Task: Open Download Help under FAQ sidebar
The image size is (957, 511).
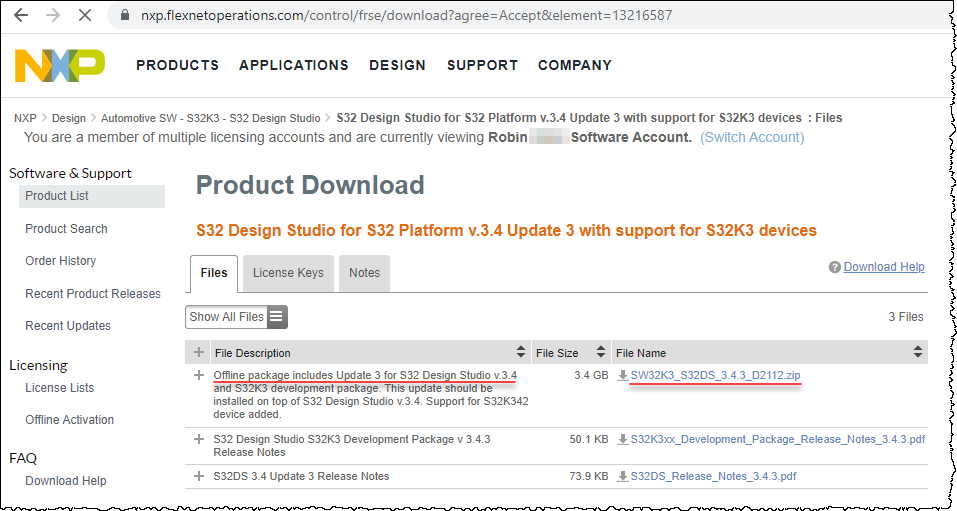Action: [66, 481]
